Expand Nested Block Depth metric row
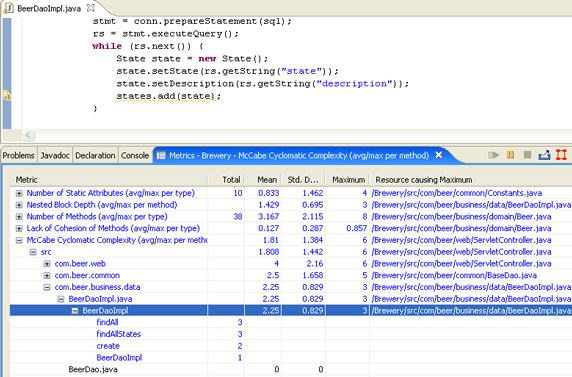The image size is (572, 377). 19,205
